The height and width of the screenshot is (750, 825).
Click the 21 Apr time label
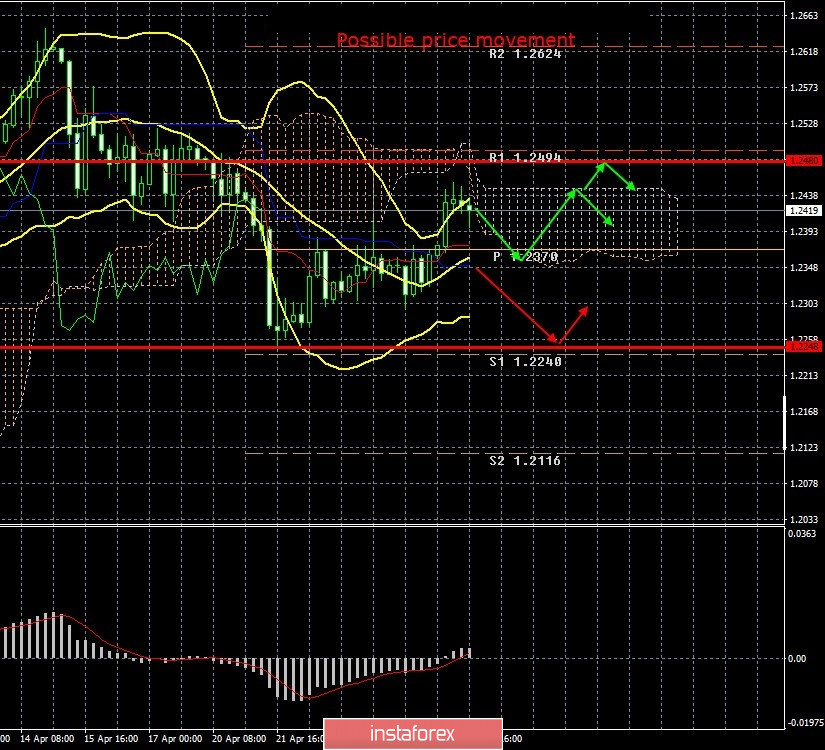[x=299, y=739]
